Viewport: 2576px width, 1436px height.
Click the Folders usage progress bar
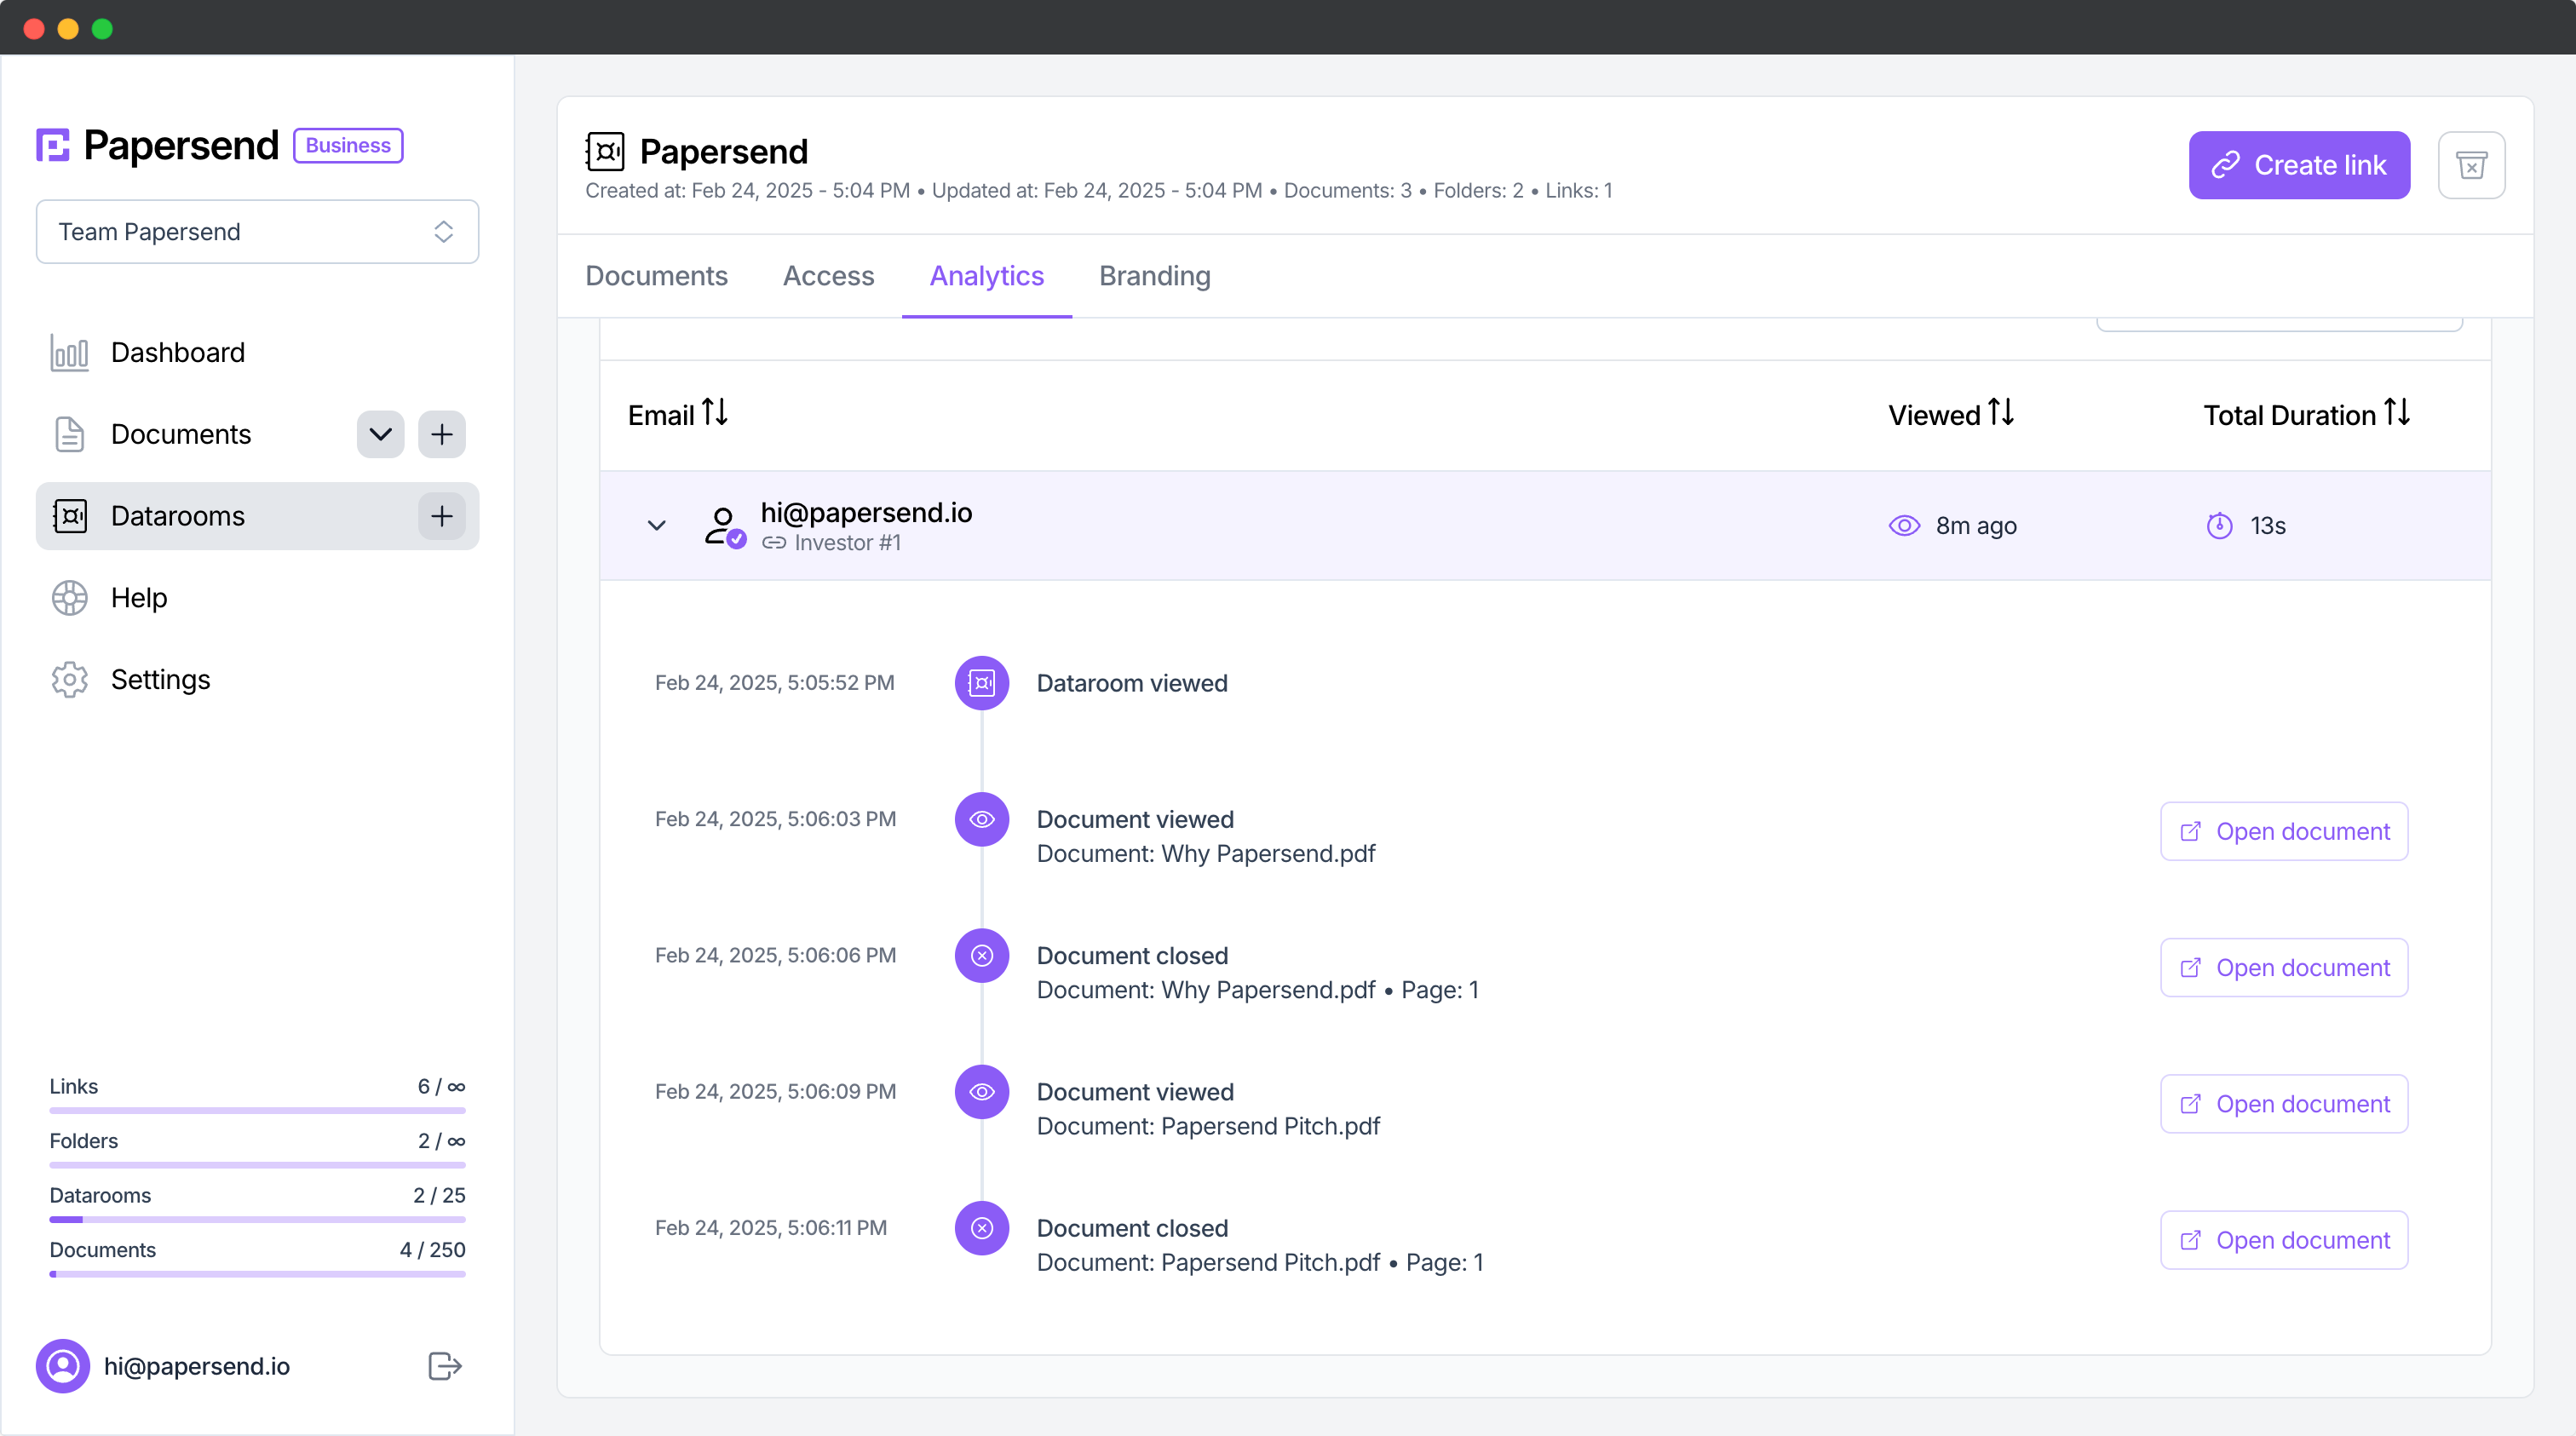click(x=257, y=1165)
